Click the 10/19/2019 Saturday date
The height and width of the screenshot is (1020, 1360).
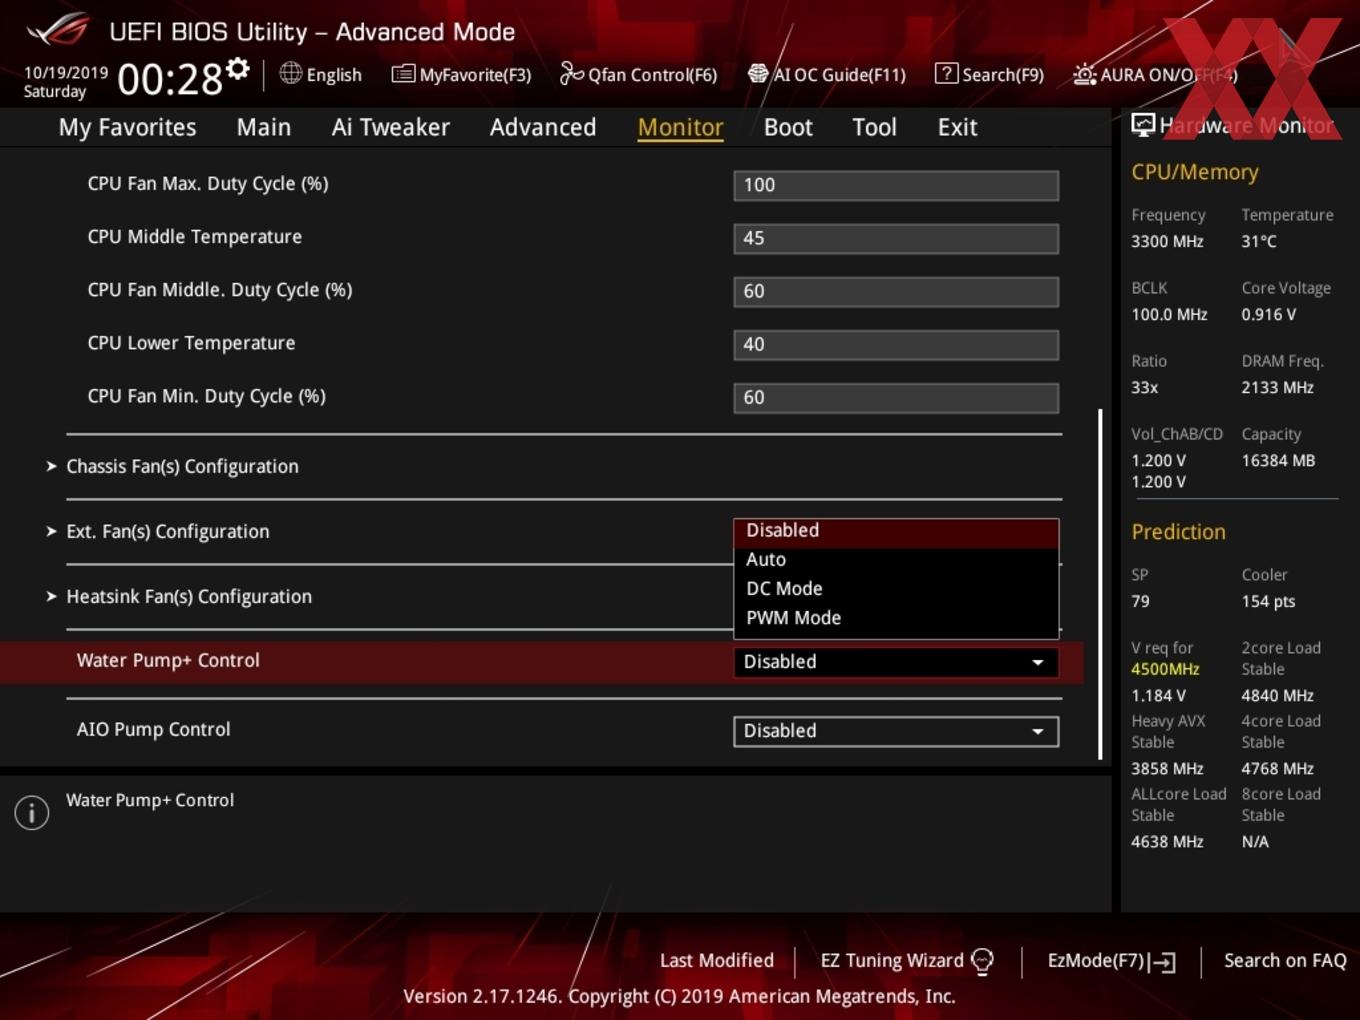click(x=66, y=82)
